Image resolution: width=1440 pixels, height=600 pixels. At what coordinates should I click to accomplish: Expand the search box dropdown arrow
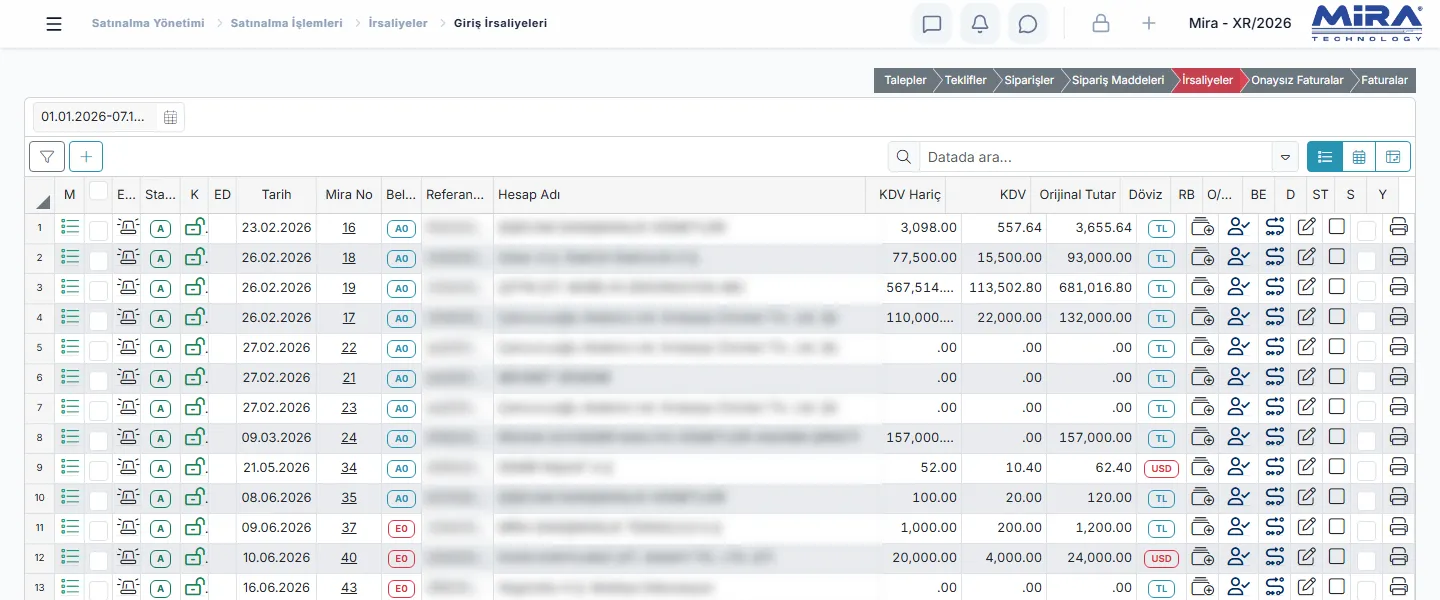coord(1285,157)
